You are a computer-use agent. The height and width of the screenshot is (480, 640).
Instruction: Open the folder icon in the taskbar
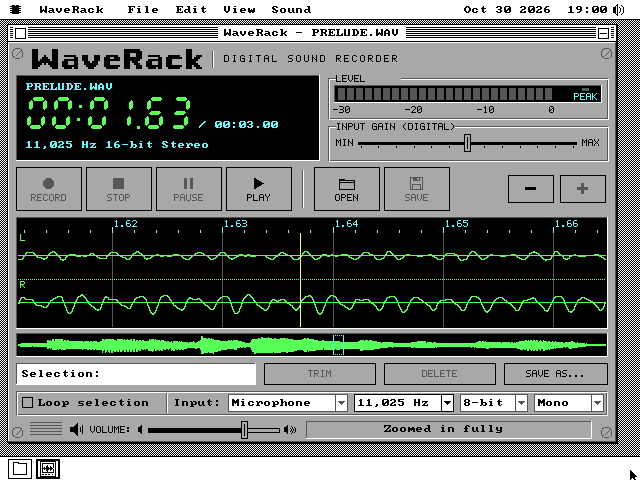point(20,469)
